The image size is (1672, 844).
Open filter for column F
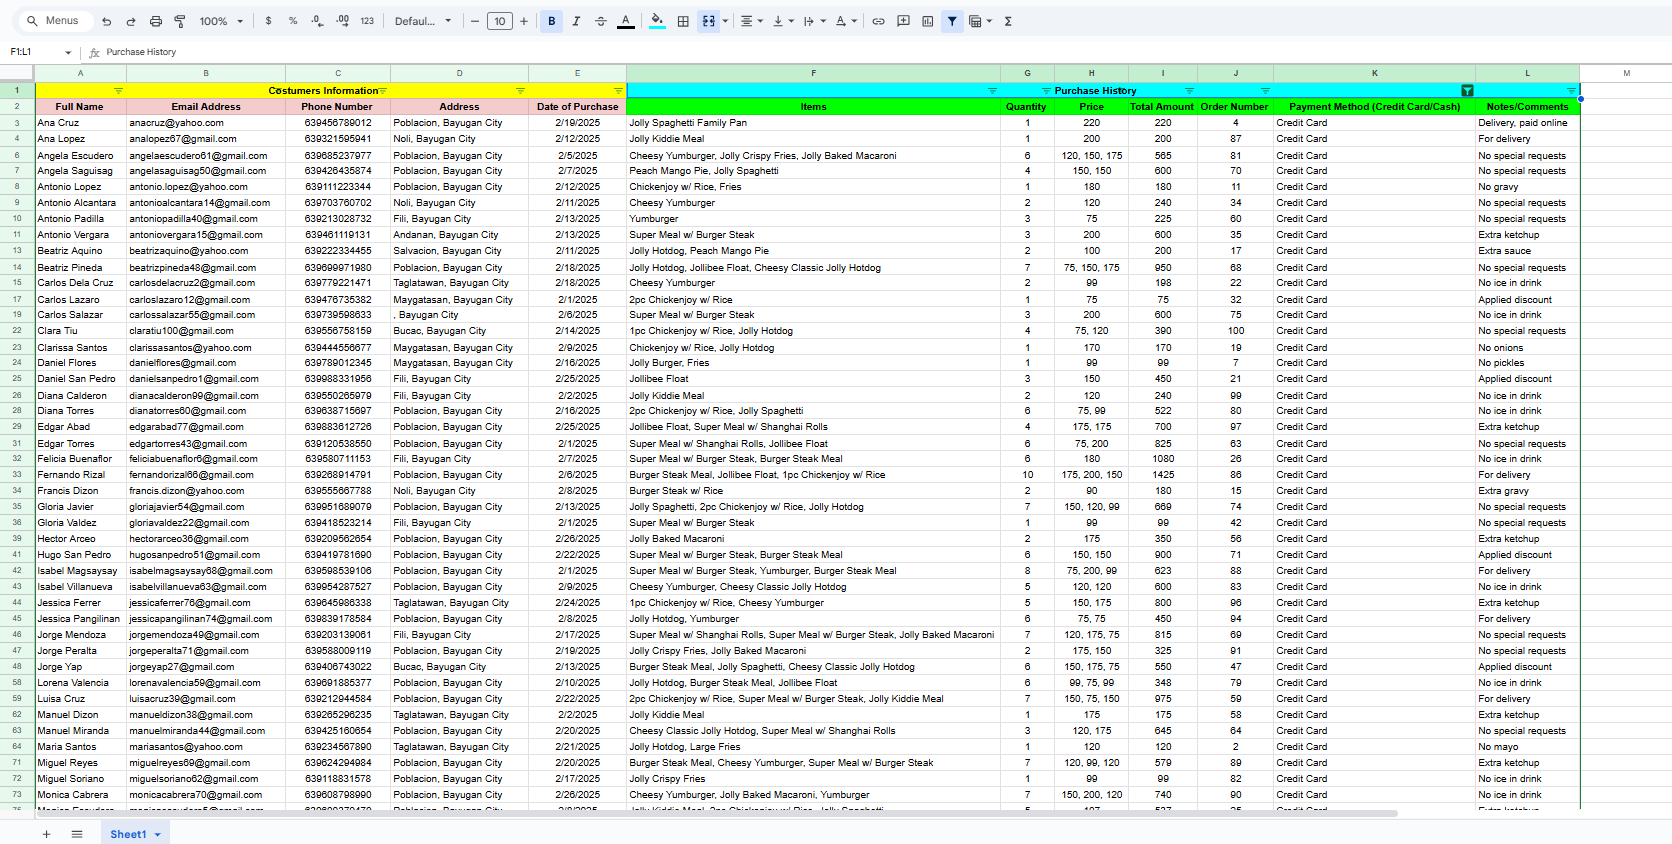[992, 91]
